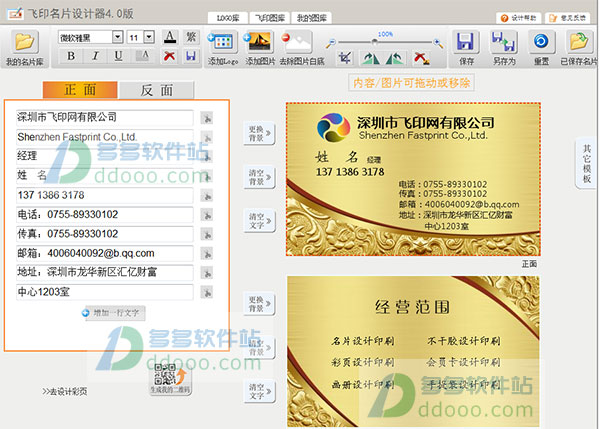Screen dimensions: 600x429
Task: Select the crop image tool icon
Action: point(345,58)
